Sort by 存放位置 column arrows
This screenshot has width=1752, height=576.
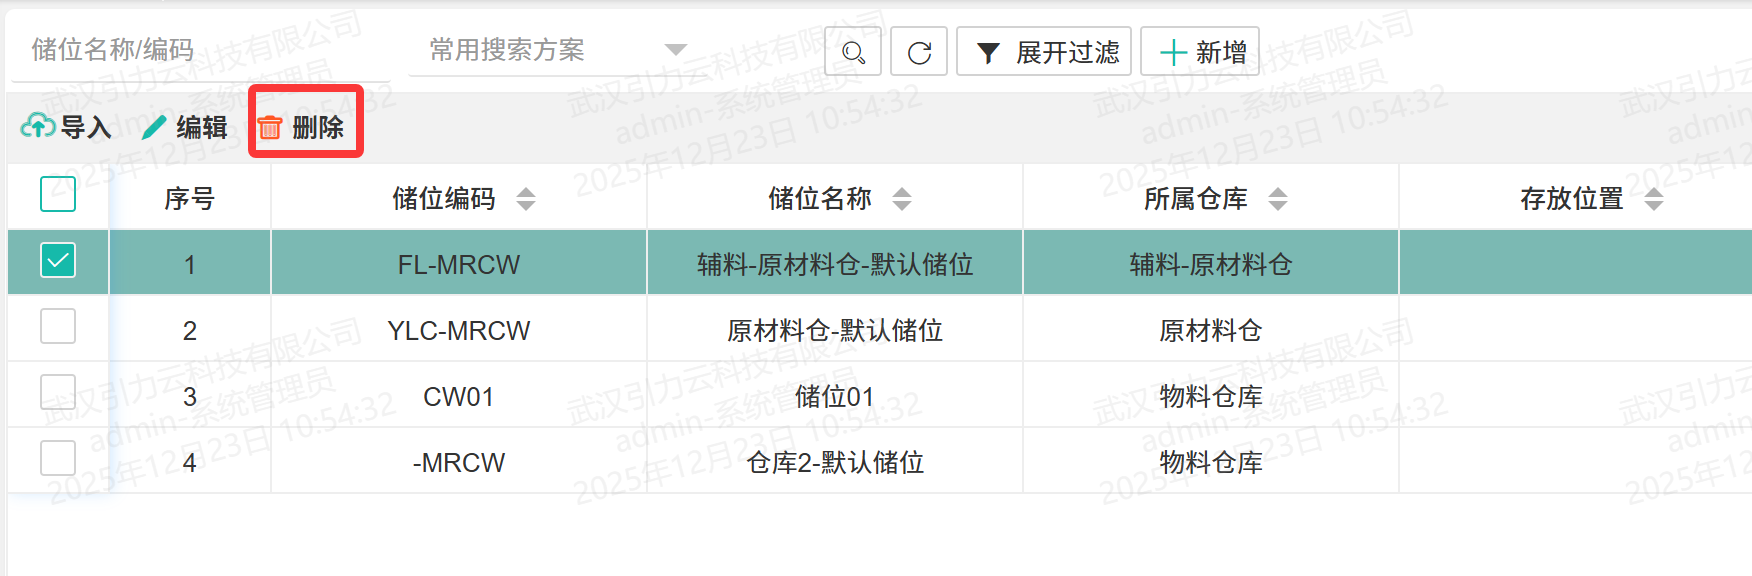pyautogui.click(x=1654, y=199)
